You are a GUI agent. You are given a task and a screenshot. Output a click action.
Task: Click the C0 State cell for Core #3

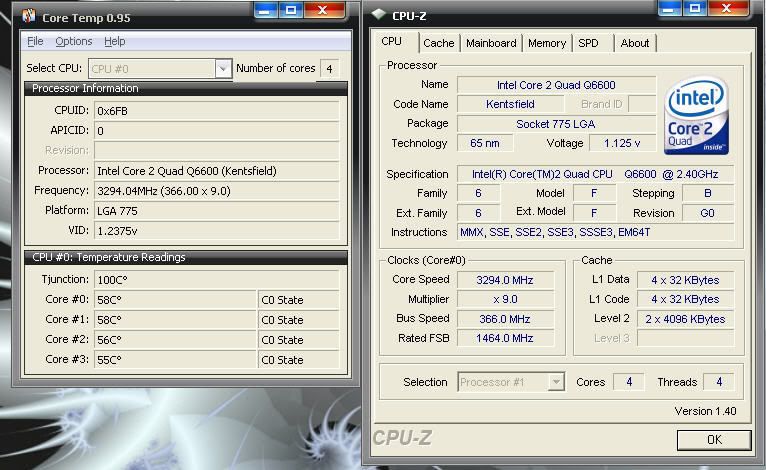298,360
